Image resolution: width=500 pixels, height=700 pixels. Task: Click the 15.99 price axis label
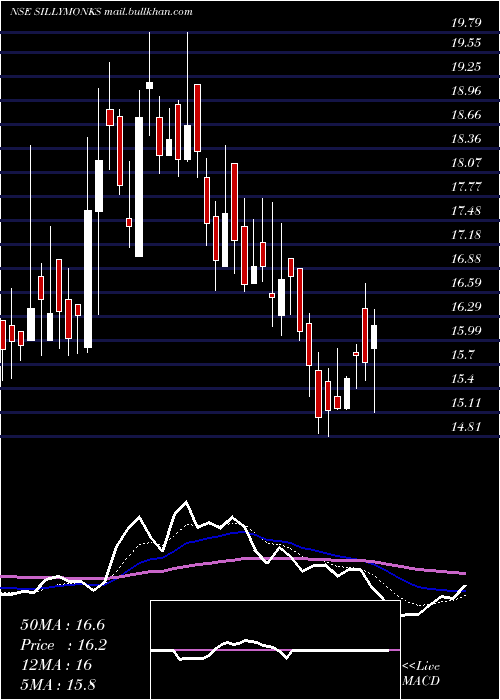(466, 331)
